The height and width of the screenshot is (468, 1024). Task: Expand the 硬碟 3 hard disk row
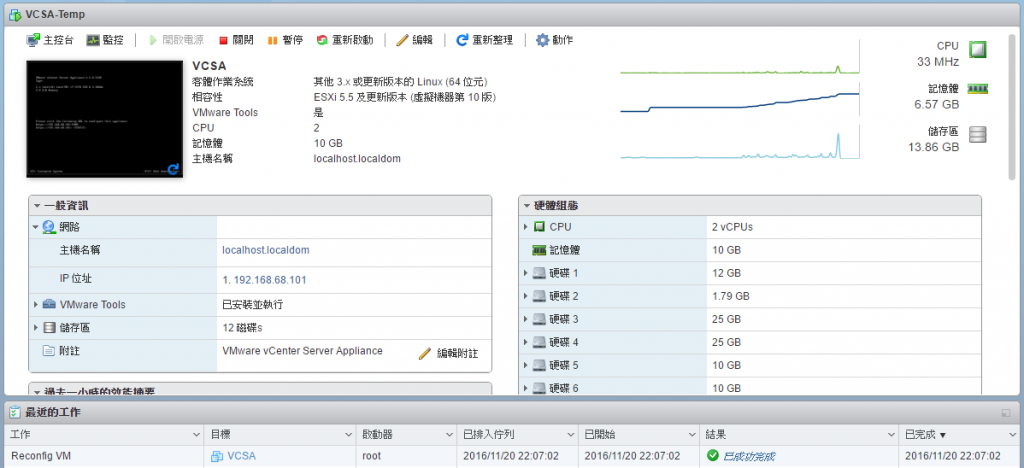coord(526,319)
